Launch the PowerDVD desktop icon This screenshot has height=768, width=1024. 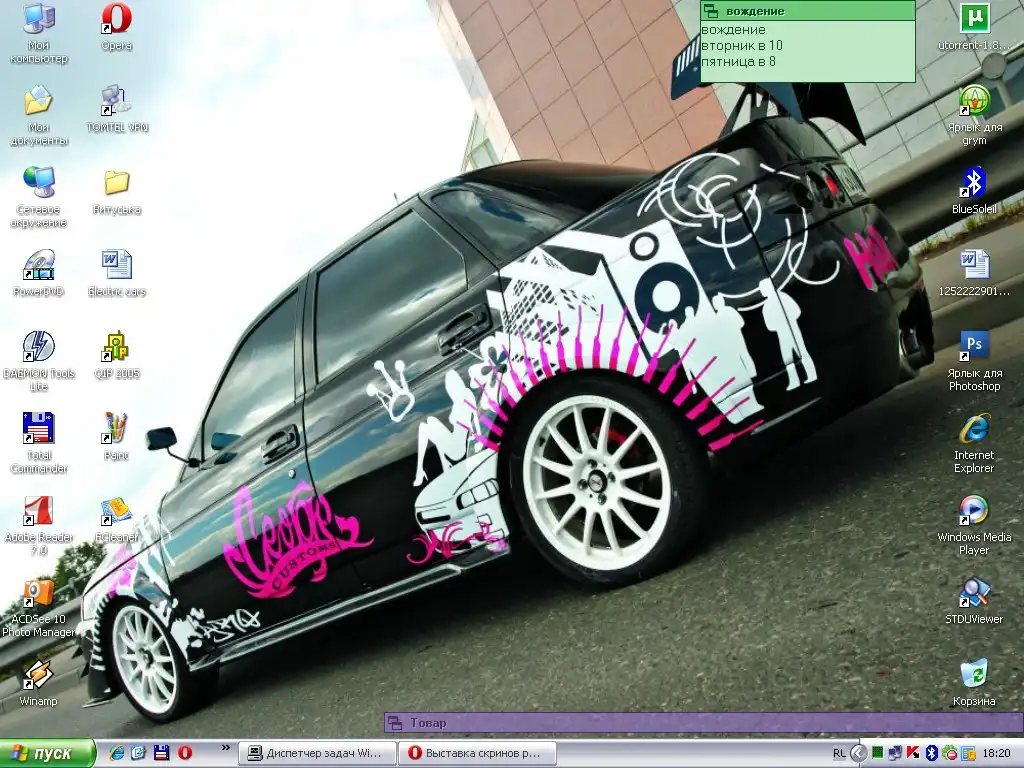point(38,266)
